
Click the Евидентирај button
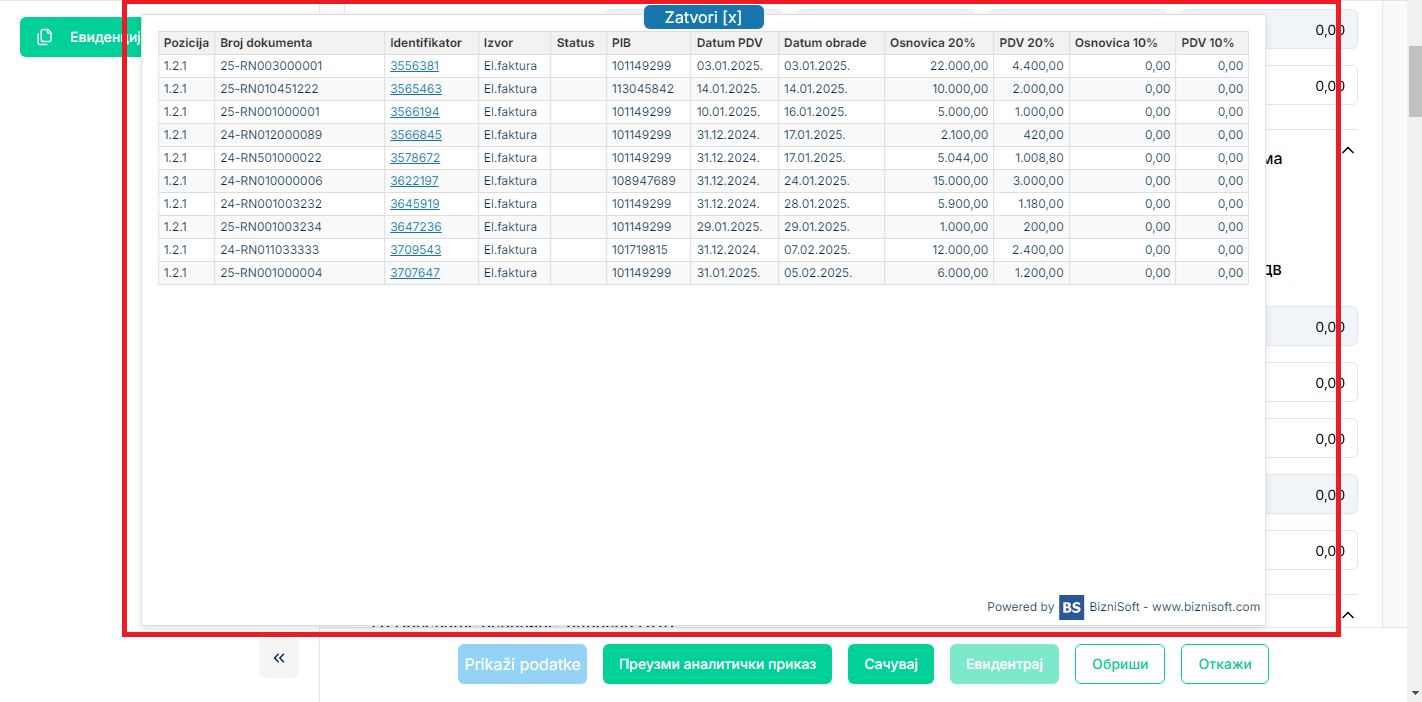click(x=1004, y=664)
